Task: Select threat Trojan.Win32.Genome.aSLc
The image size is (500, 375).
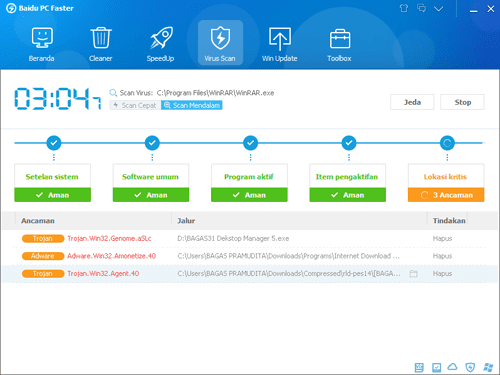Action: [x=109, y=239]
